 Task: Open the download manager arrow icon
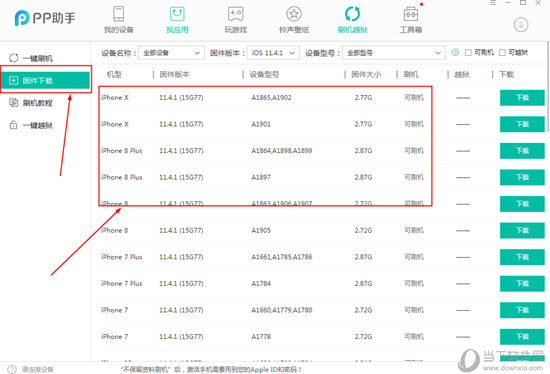click(521, 25)
